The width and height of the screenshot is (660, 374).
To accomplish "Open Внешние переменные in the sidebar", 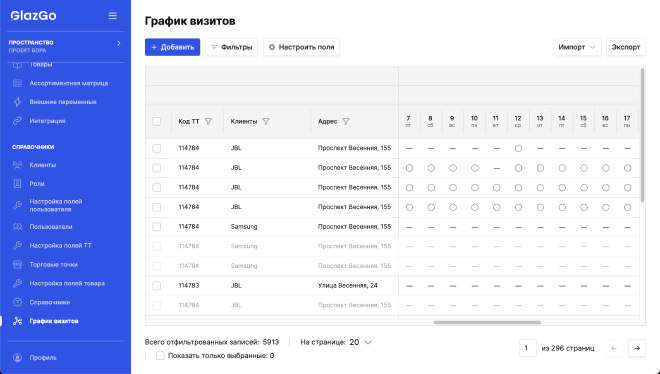I will 63,102.
